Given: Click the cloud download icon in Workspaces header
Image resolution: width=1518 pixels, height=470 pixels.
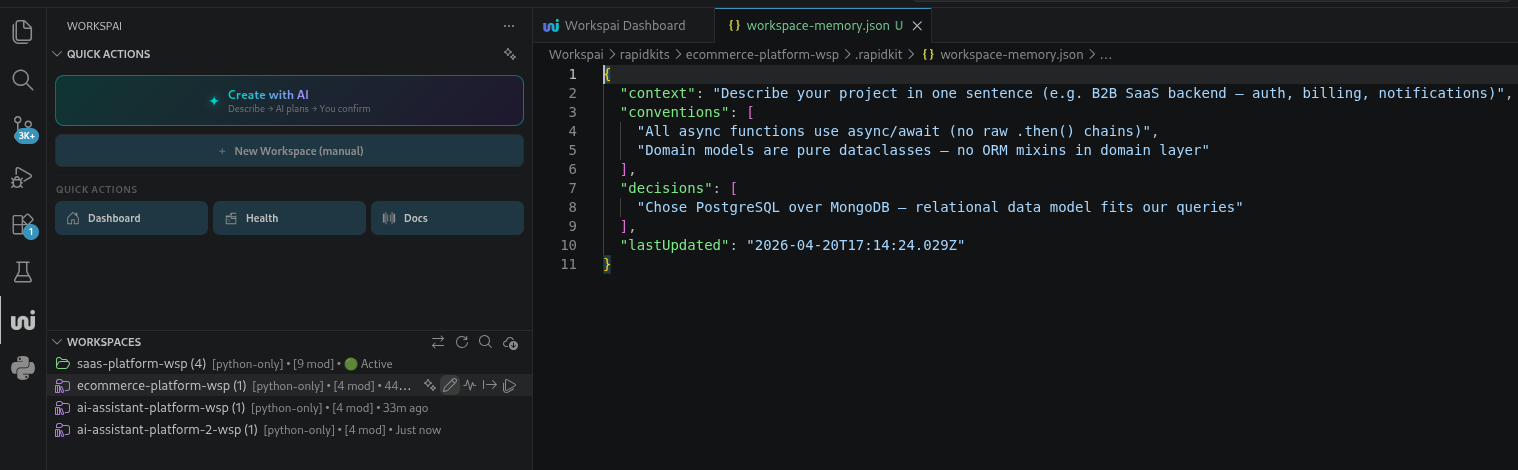Looking at the screenshot, I should (510, 342).
